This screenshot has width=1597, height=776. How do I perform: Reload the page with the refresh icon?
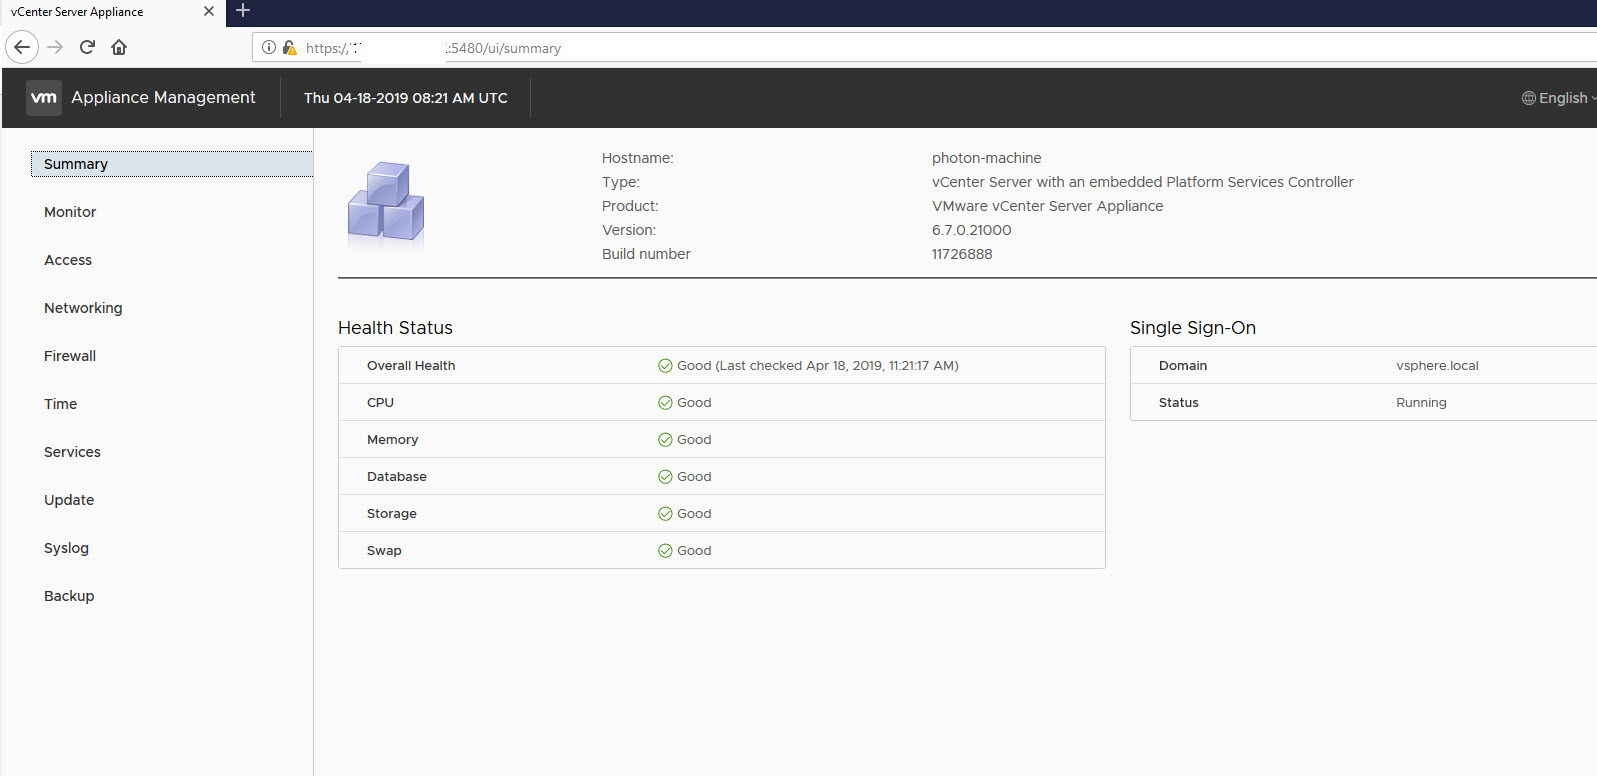(x=87, y=47)
